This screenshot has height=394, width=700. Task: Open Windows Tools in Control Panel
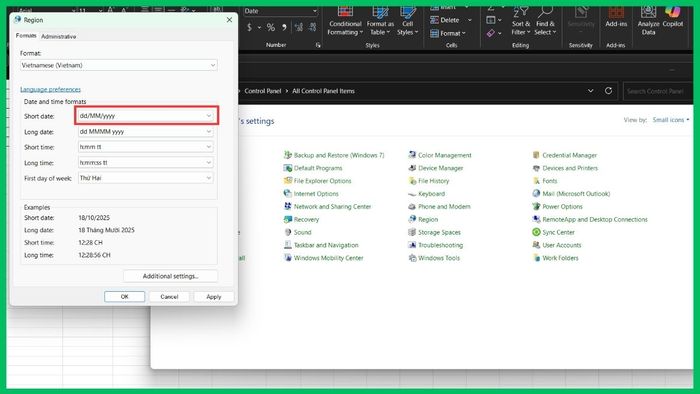(434, 258)
